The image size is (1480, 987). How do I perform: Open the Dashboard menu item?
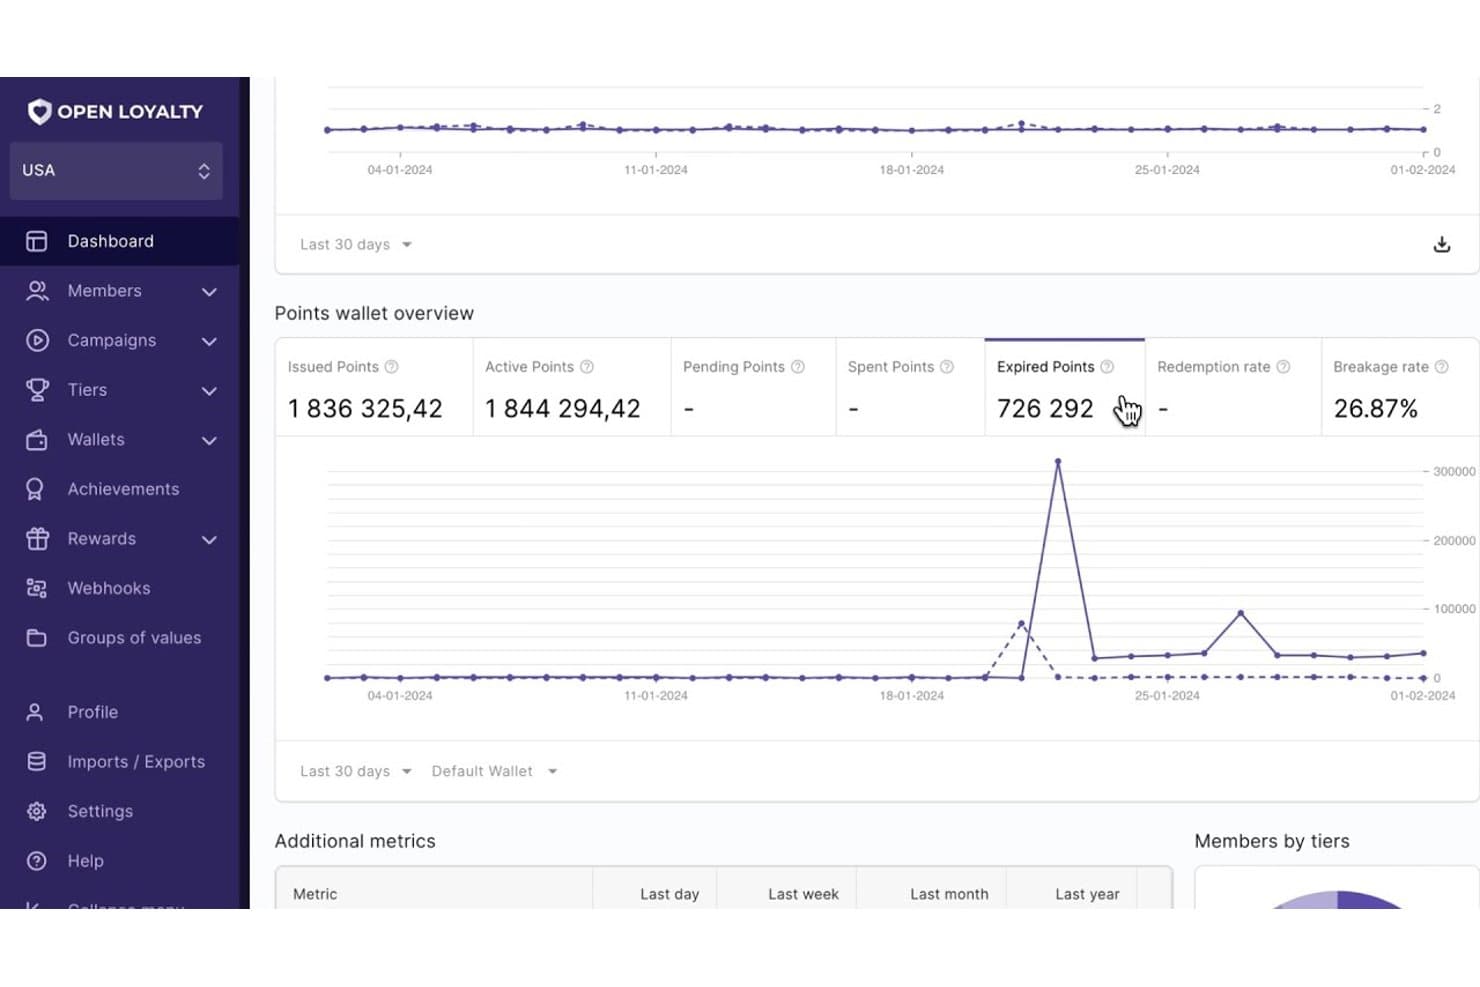(x=120, y=241)
